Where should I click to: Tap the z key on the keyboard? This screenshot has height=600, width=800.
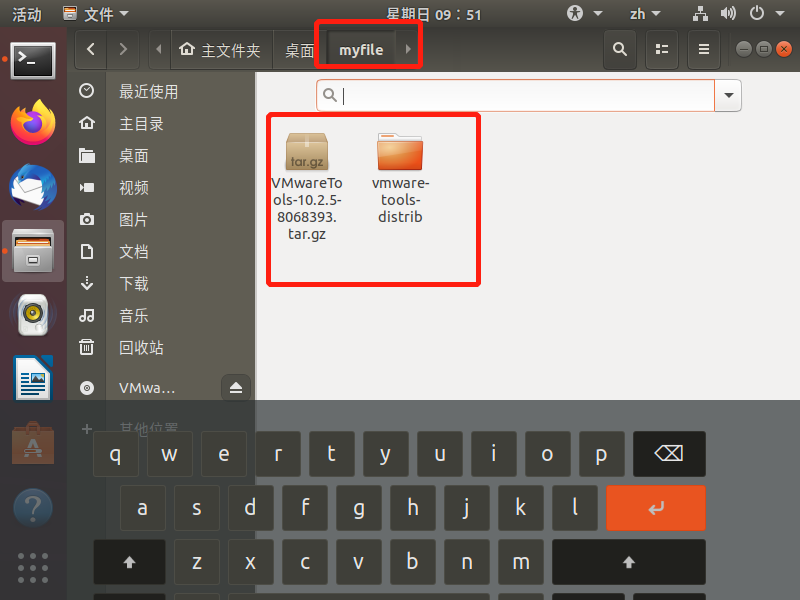[x=197, y=562]
